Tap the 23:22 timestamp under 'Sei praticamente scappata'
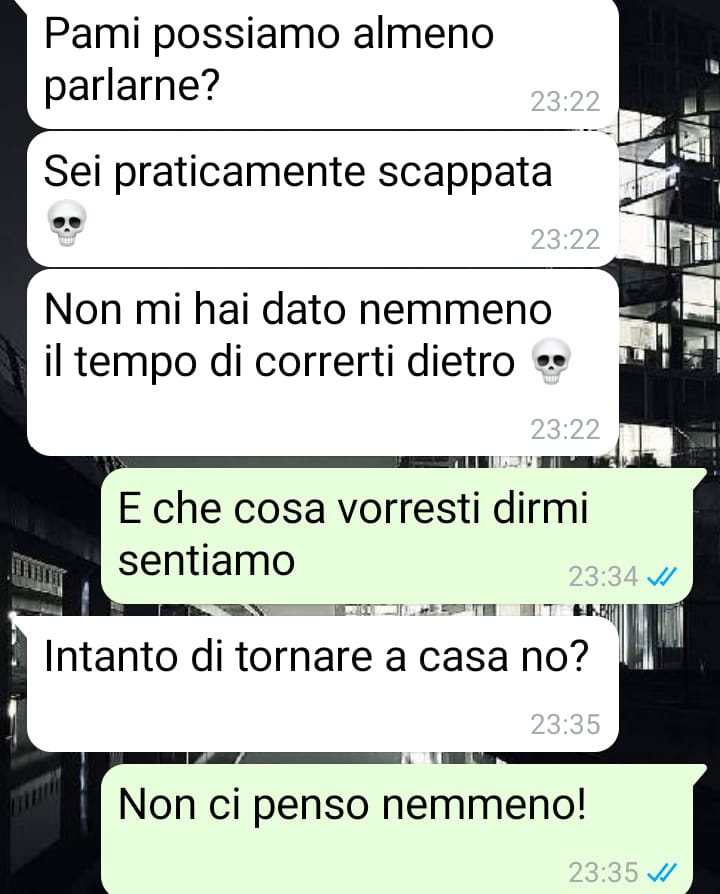Screen dimensions: 720x894 tap(565, 239)
